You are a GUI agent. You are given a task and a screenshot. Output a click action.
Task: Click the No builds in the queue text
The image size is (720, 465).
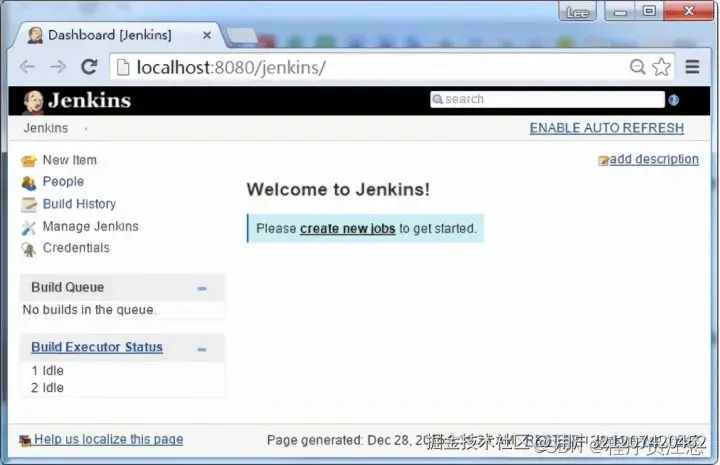pyautogui.click(x=90, y=310)
